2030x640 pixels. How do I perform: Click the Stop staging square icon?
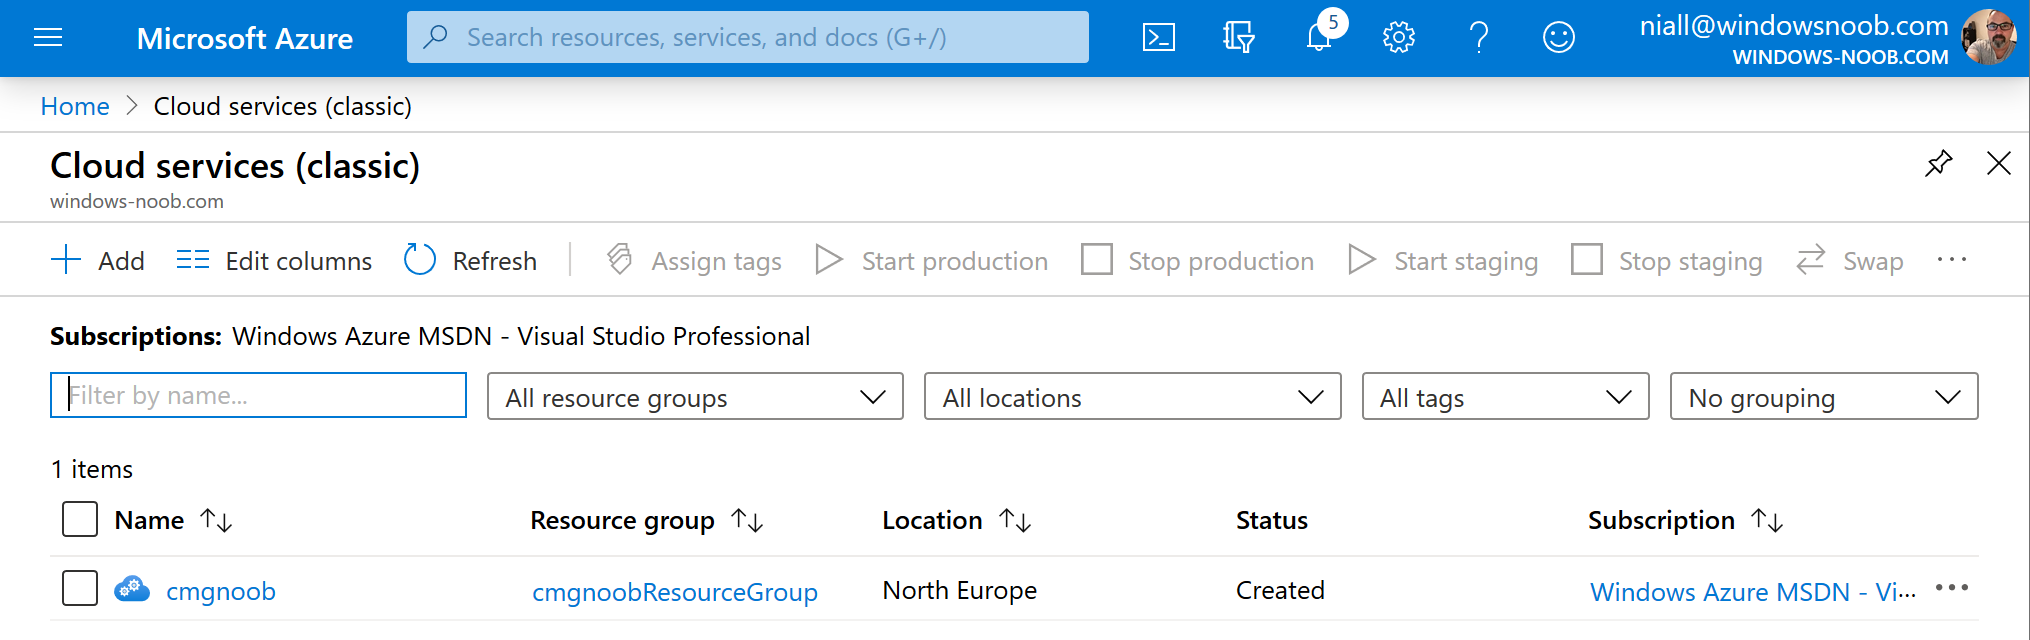click(1587, 260)
